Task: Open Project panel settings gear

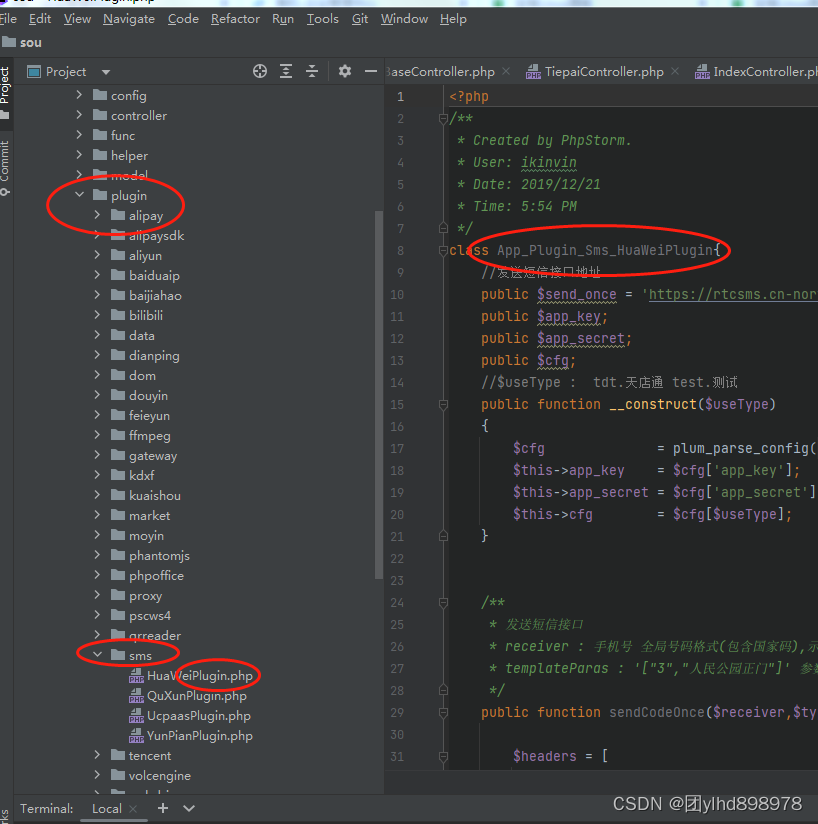Action: tap(345, 71)
